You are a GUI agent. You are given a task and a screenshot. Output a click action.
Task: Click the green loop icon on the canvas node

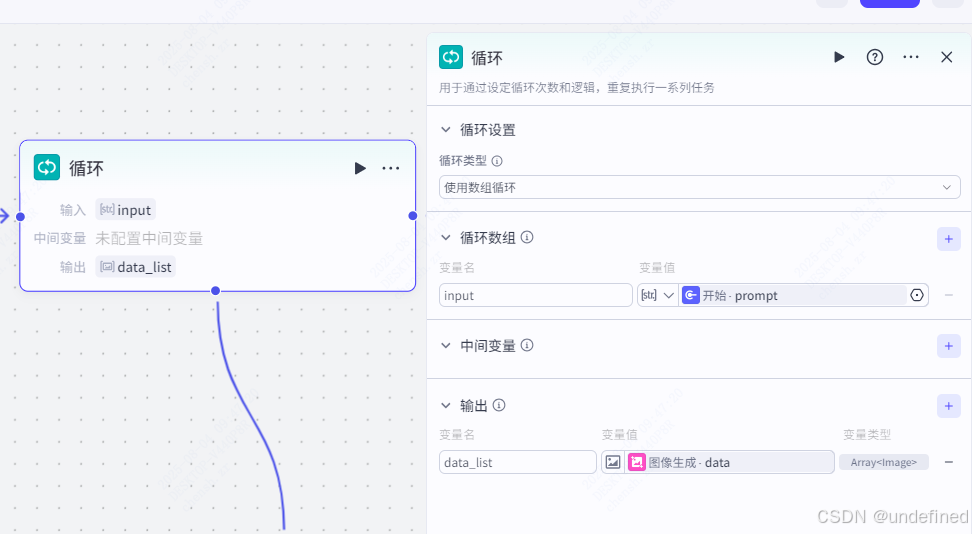(x=46, y=167)
